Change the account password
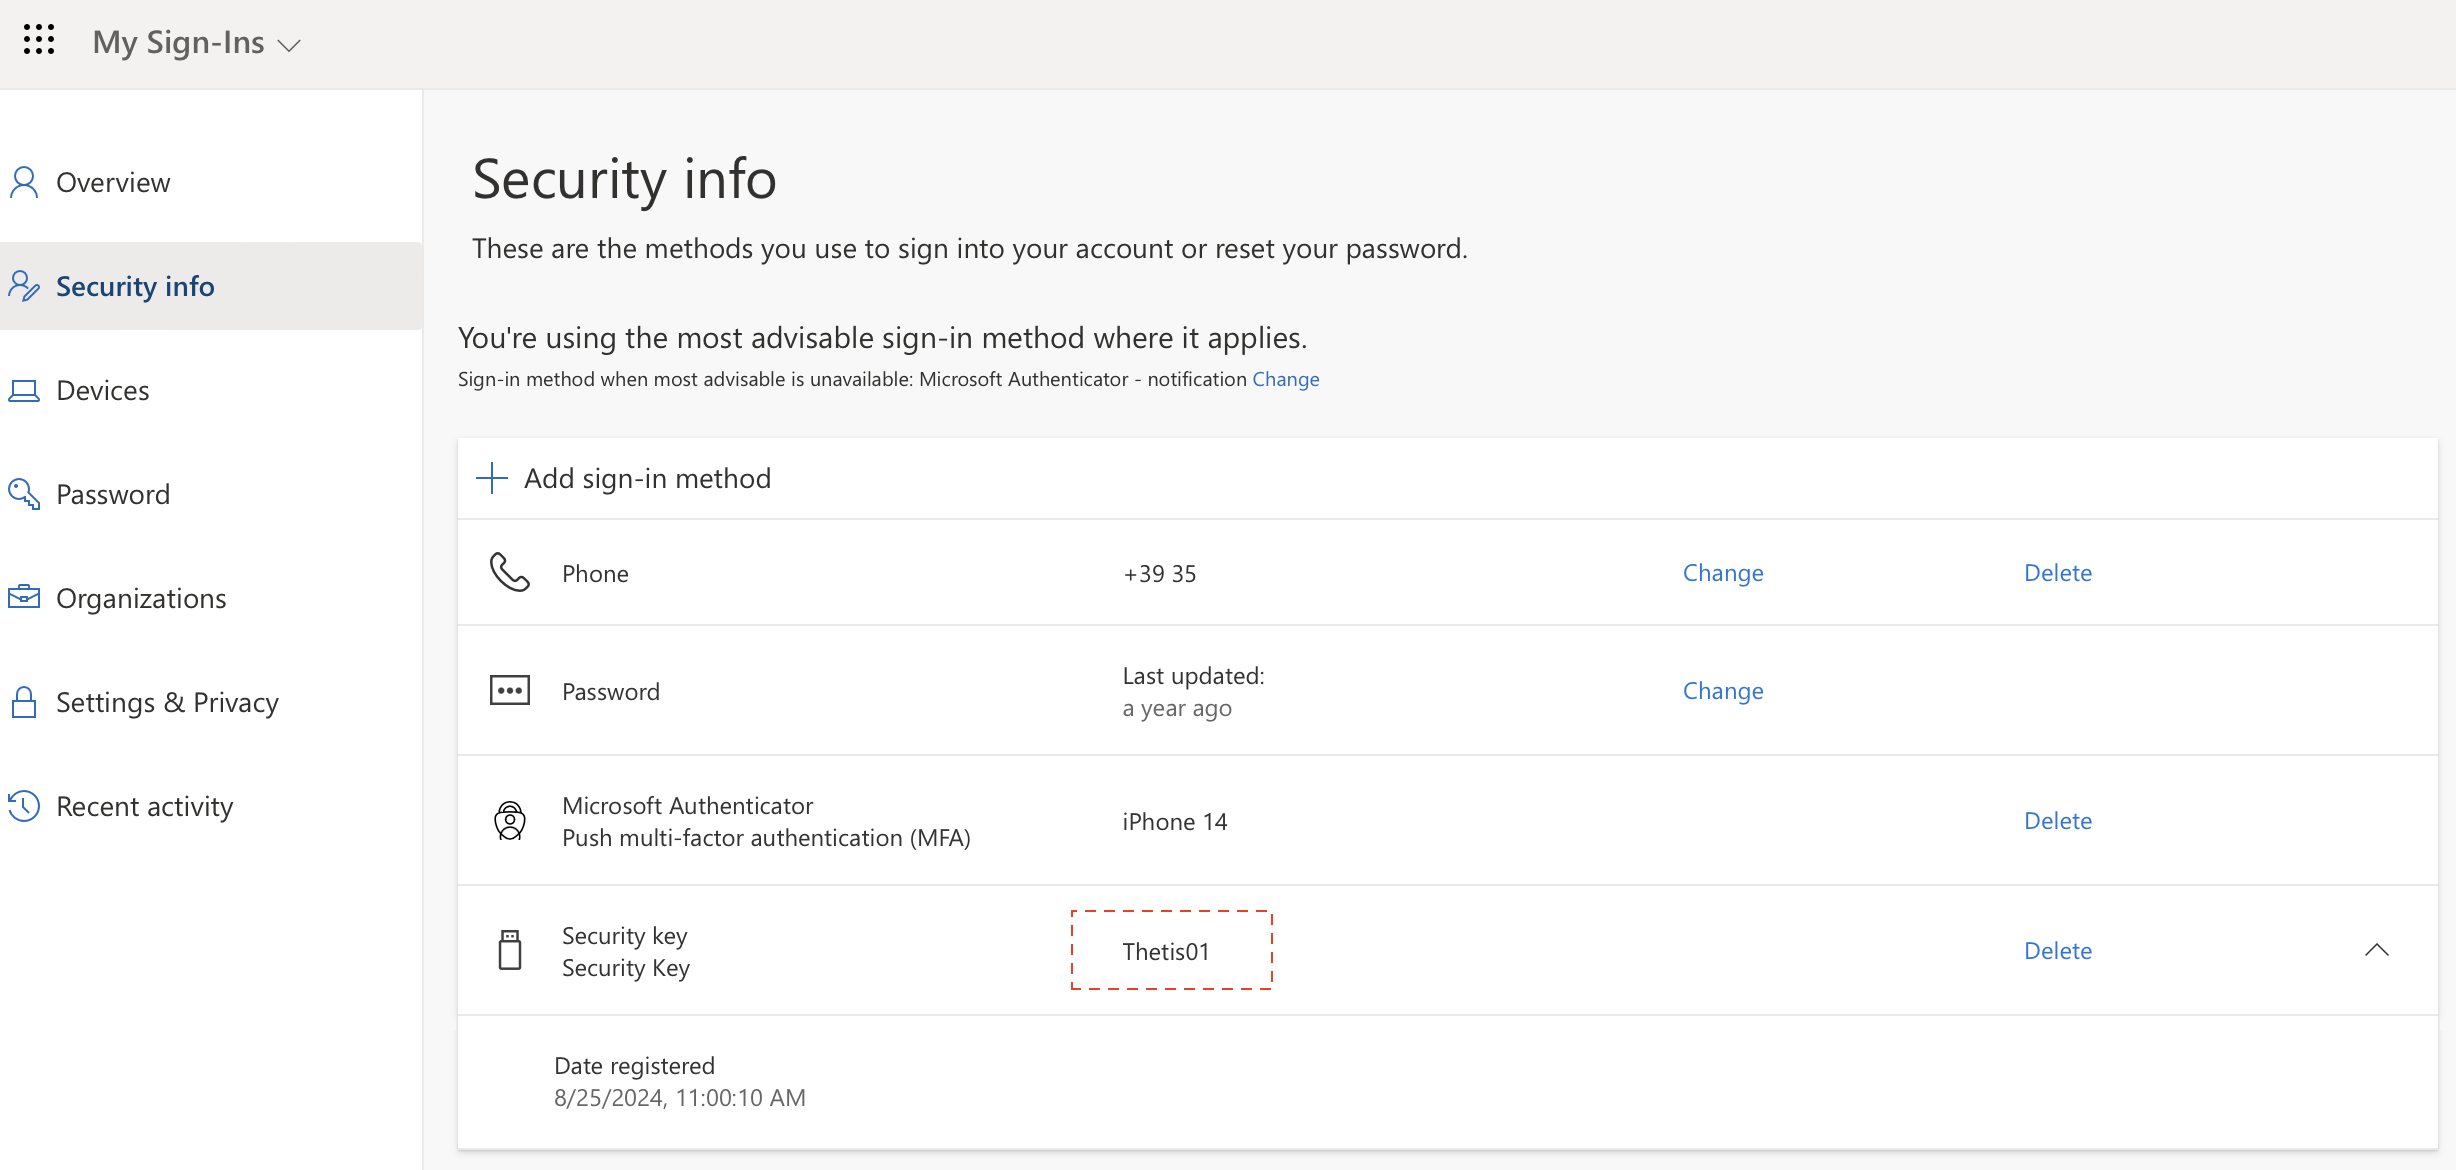The height and width of the screenshot is (1170, 2456). click(x=1722, y=691)
